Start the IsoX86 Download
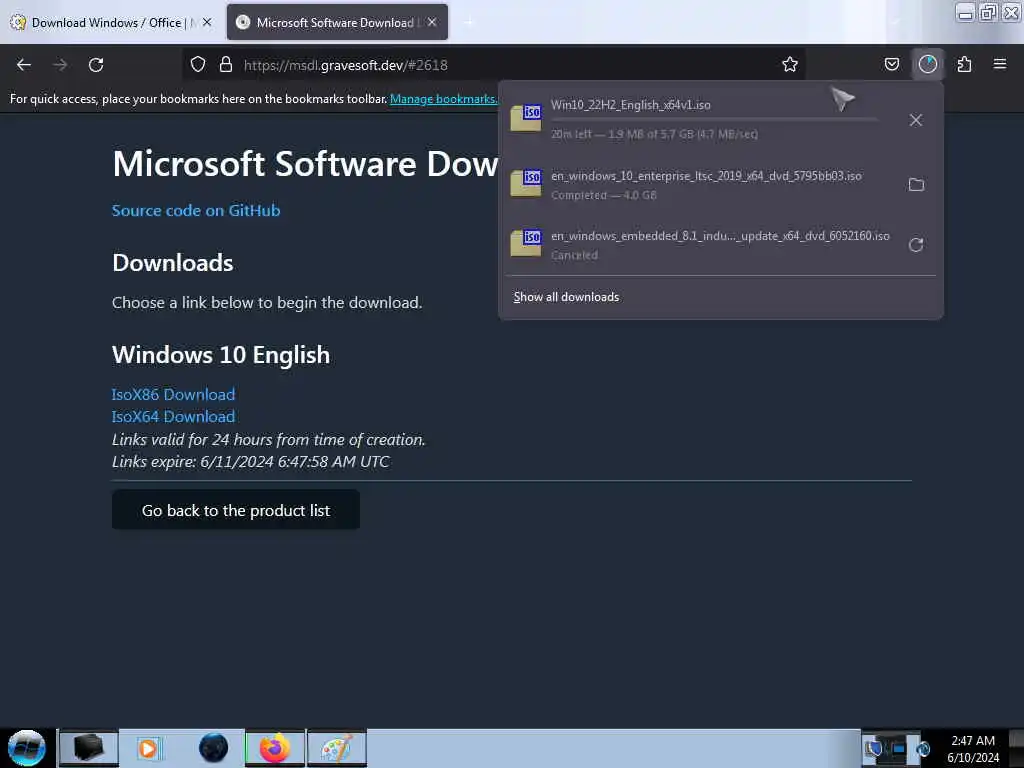 pyautogui.click(x=173, y=394)
